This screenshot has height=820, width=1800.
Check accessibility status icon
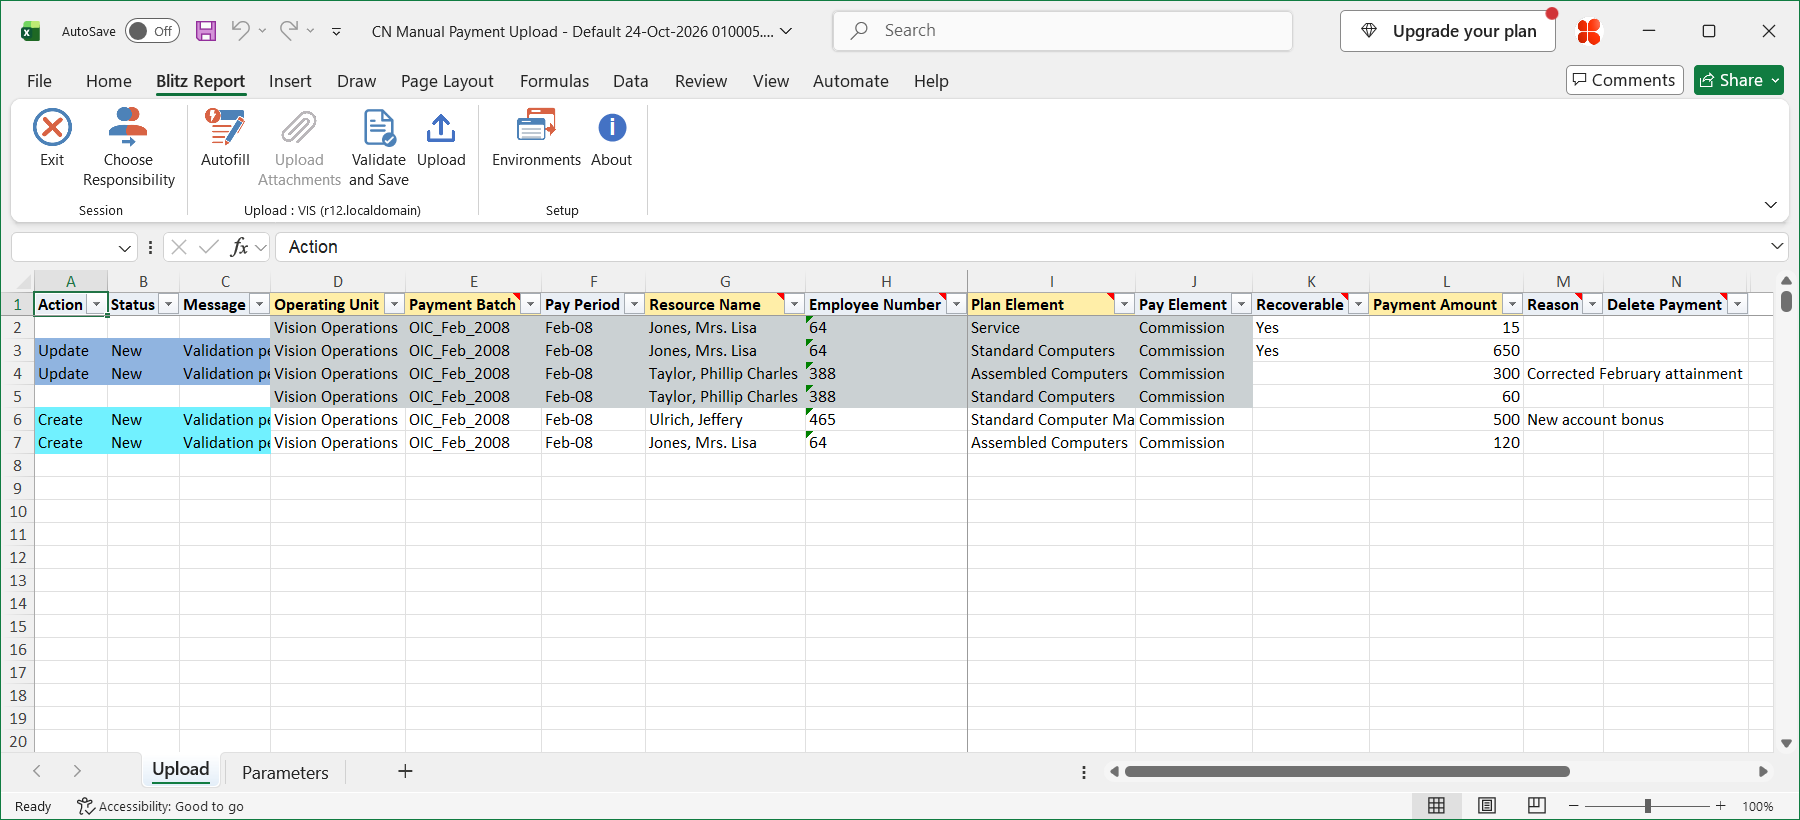point(86,806)
